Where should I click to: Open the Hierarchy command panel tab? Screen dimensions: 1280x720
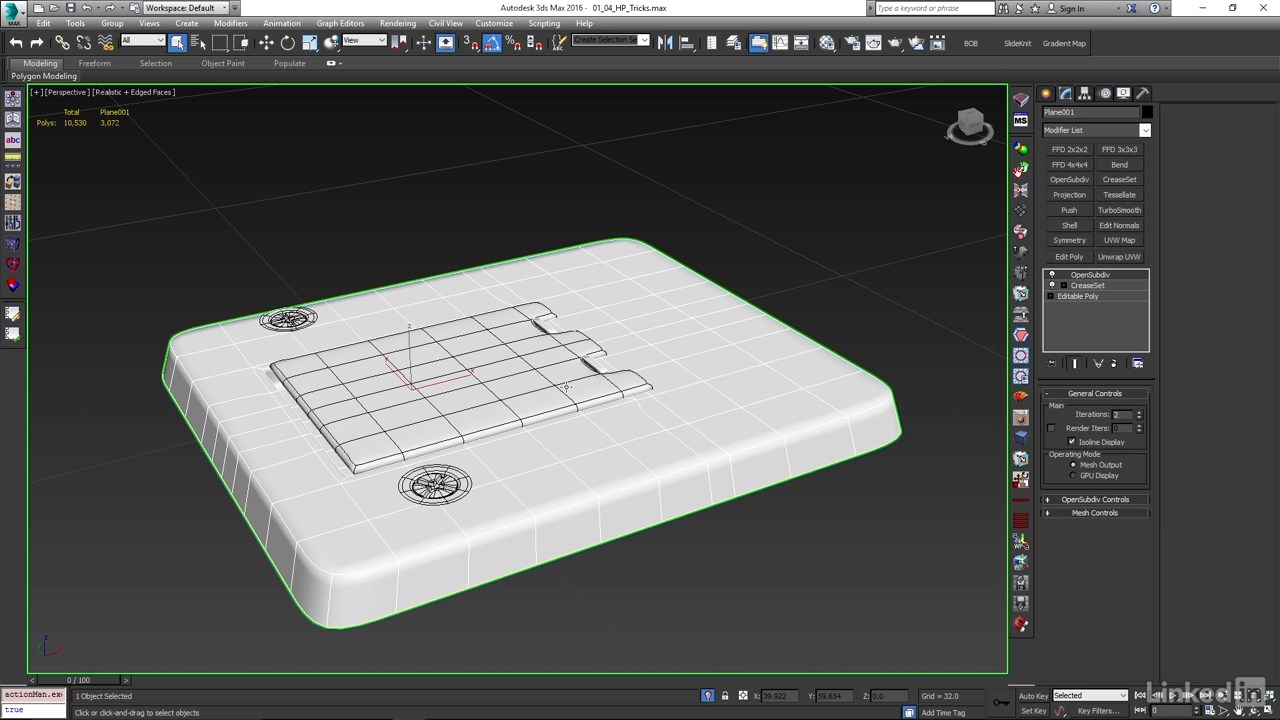point(1085,93)
